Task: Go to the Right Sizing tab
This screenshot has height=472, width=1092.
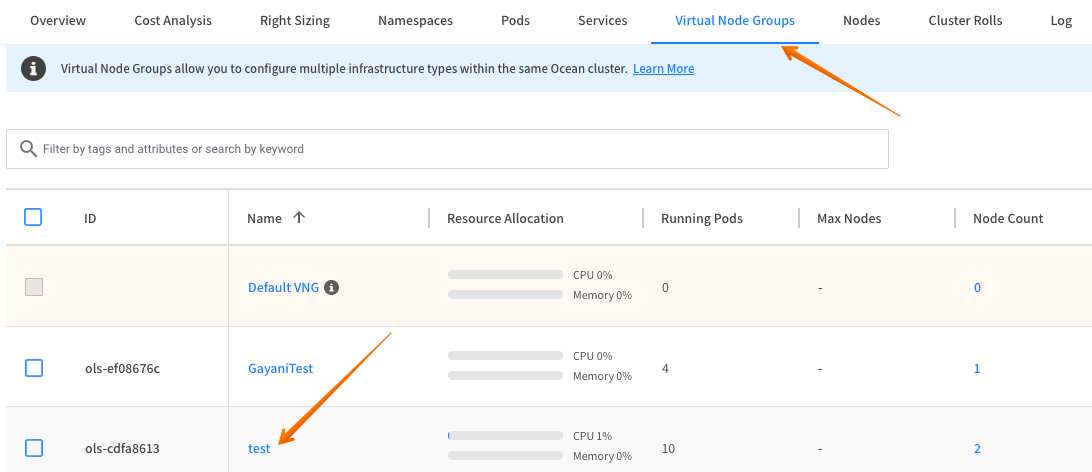Action: 295,21
